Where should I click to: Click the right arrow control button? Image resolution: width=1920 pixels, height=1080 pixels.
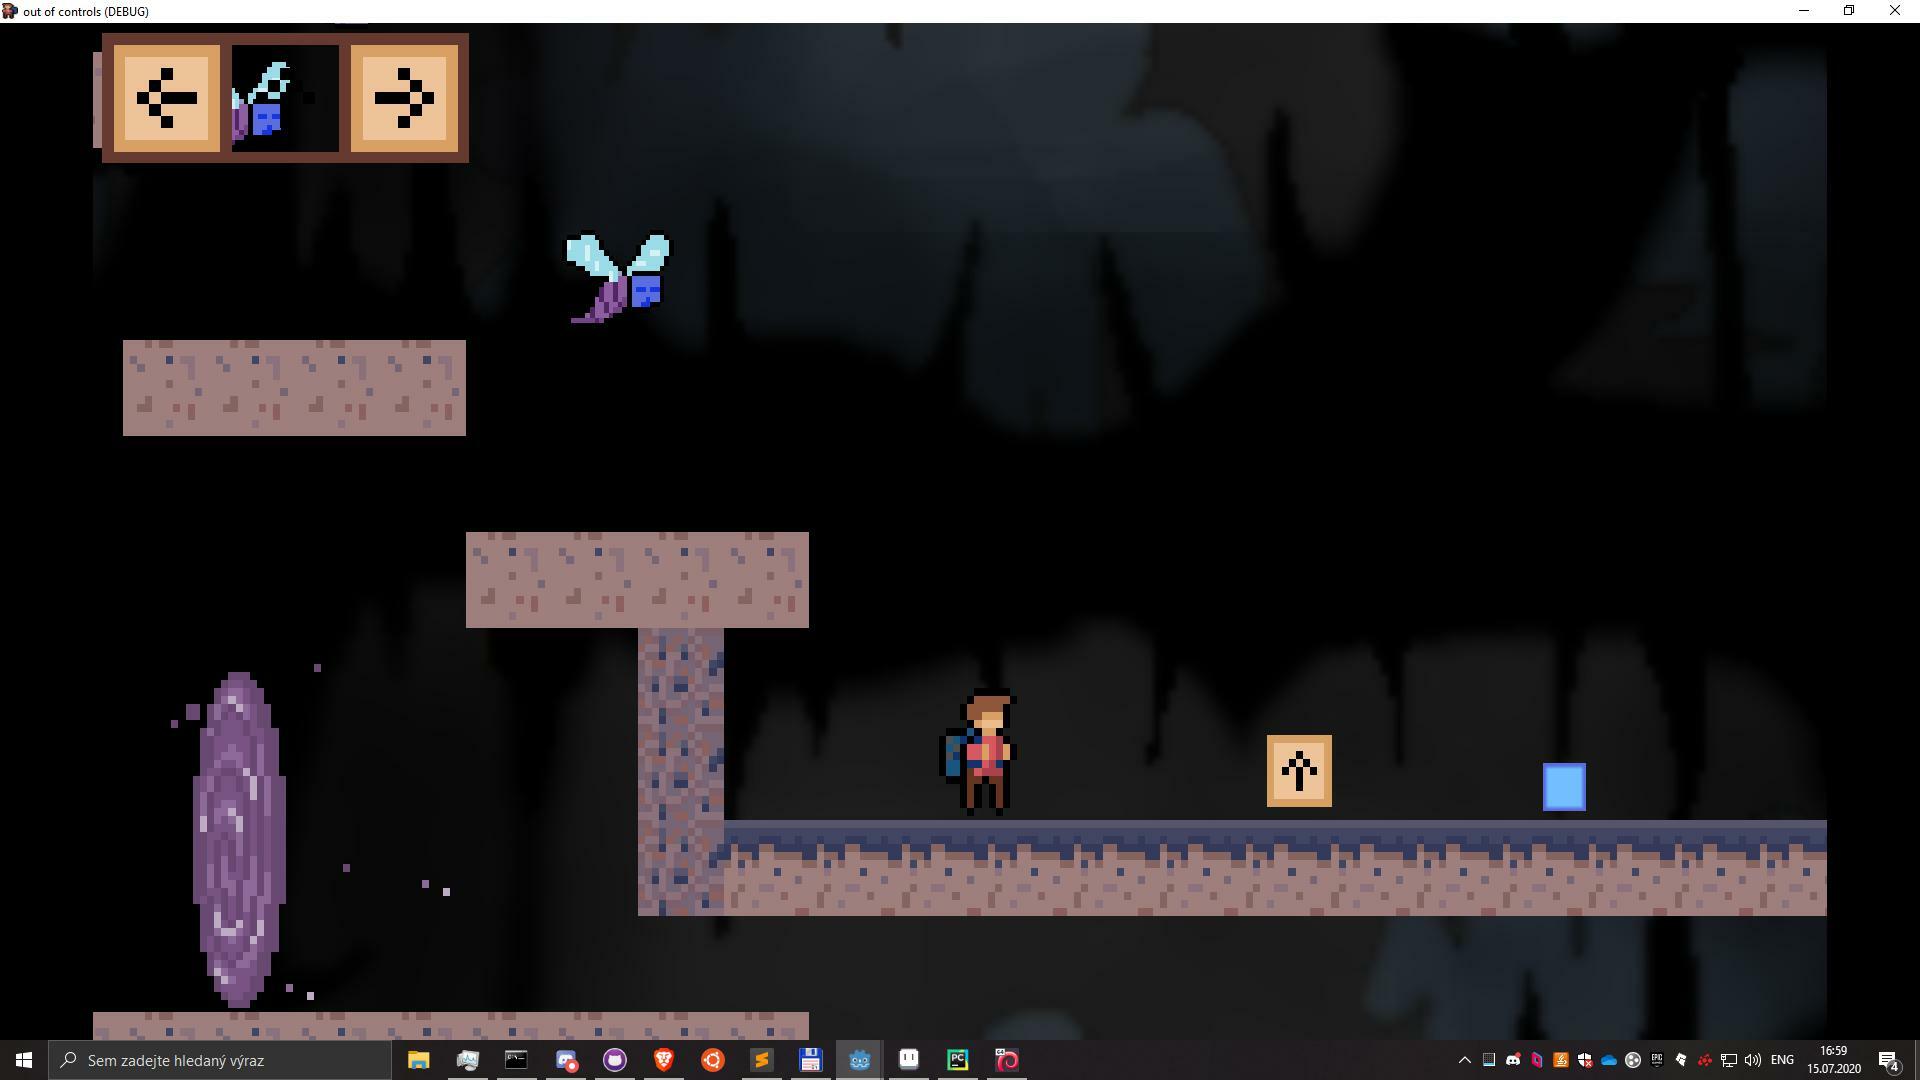[x=404, y=98]
